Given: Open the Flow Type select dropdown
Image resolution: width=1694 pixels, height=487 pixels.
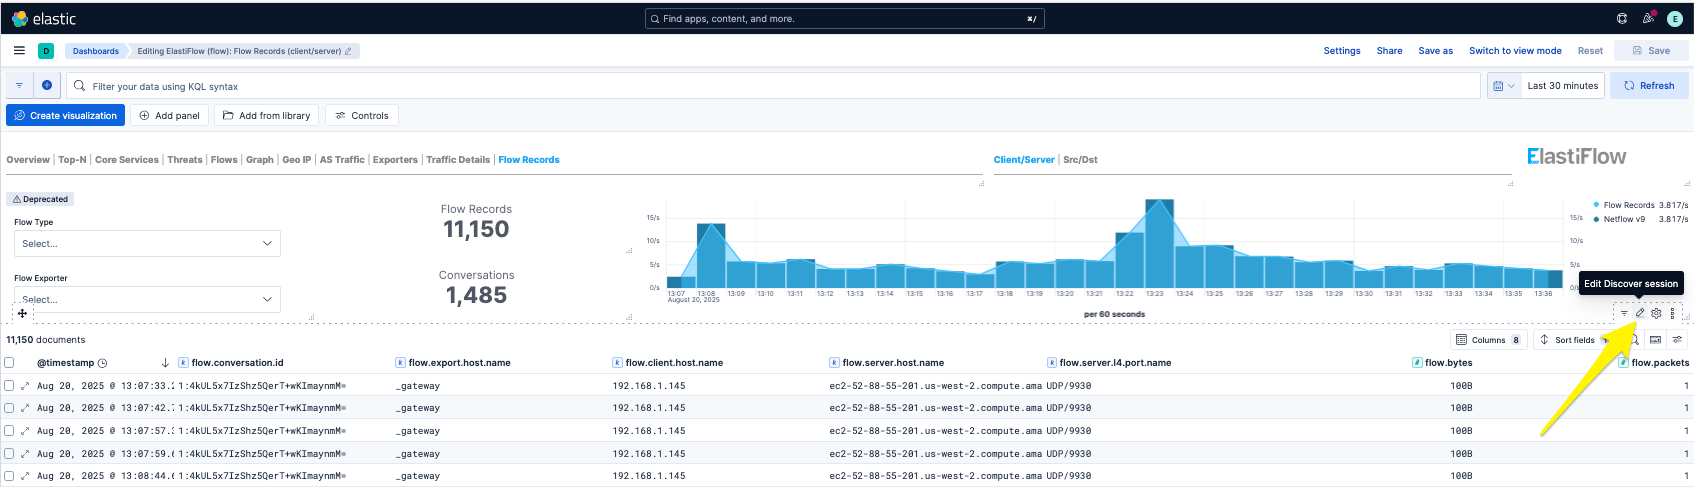Looking at the screenshot, I should [x=147, y=243].
